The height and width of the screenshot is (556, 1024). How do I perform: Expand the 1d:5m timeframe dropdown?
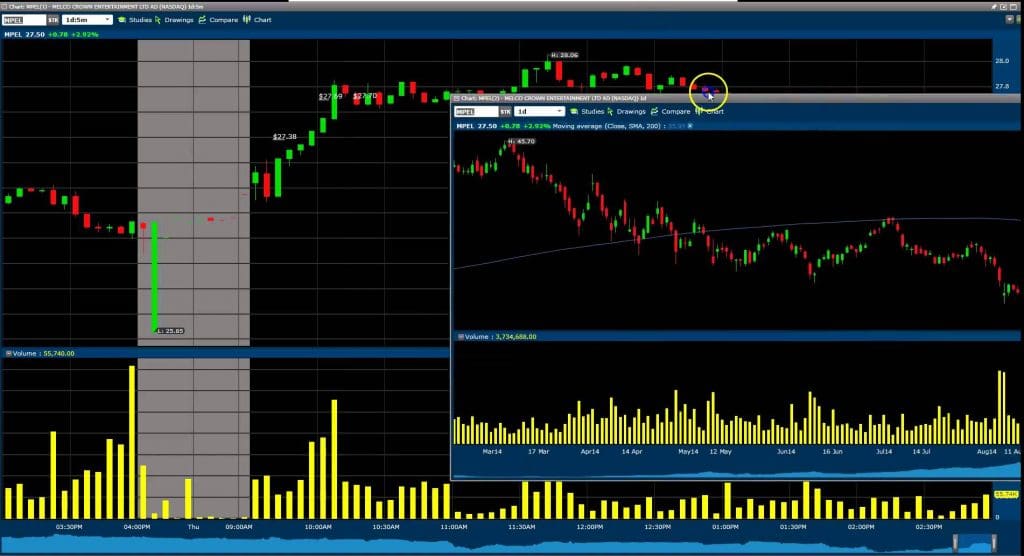tap(87, 20)
